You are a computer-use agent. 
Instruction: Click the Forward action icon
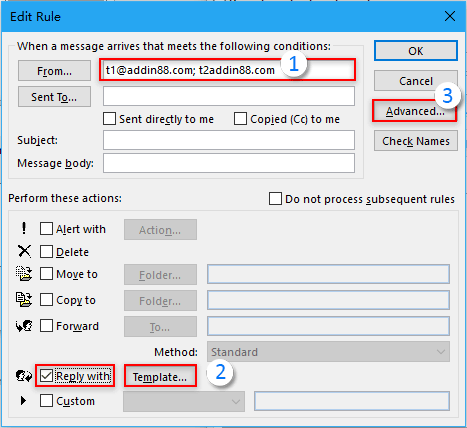click(x=24, y=326)
